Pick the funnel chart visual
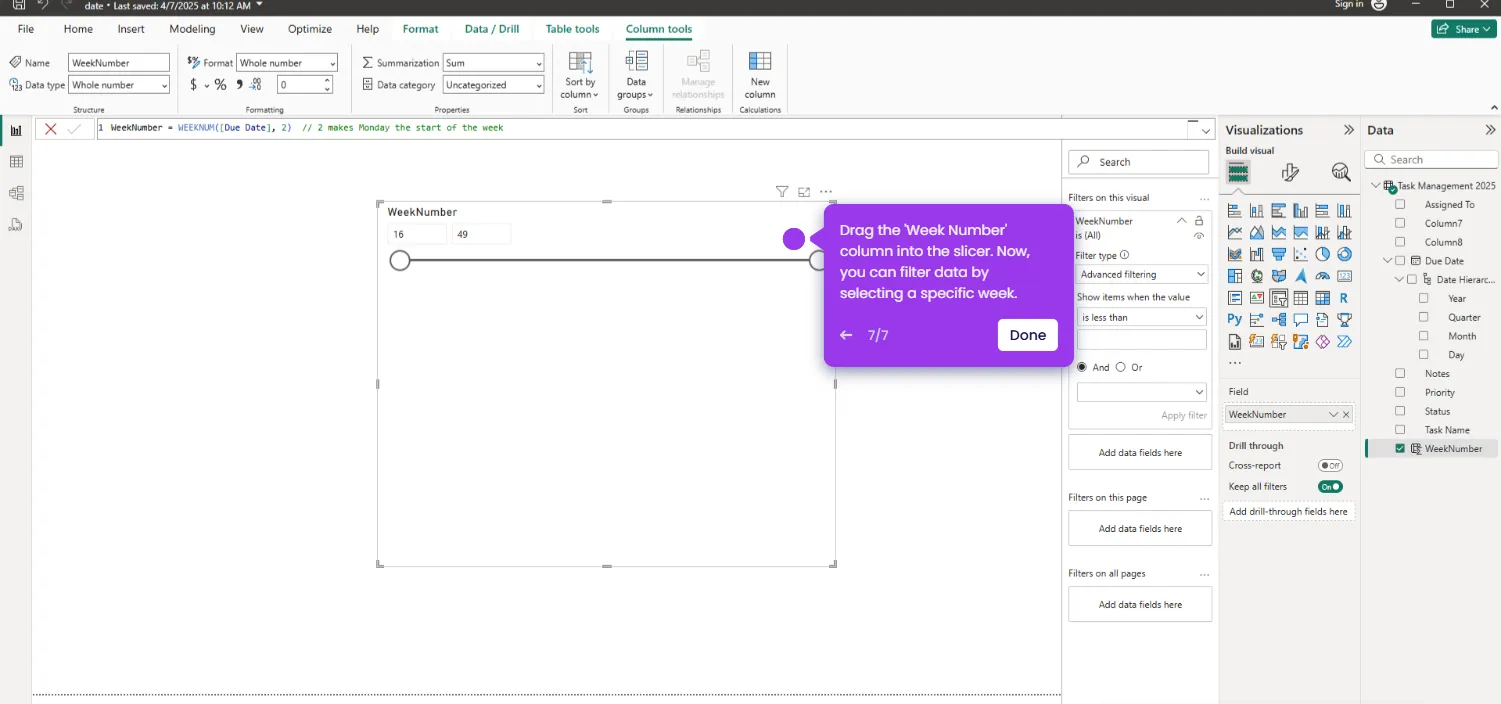 point(1279,254)
